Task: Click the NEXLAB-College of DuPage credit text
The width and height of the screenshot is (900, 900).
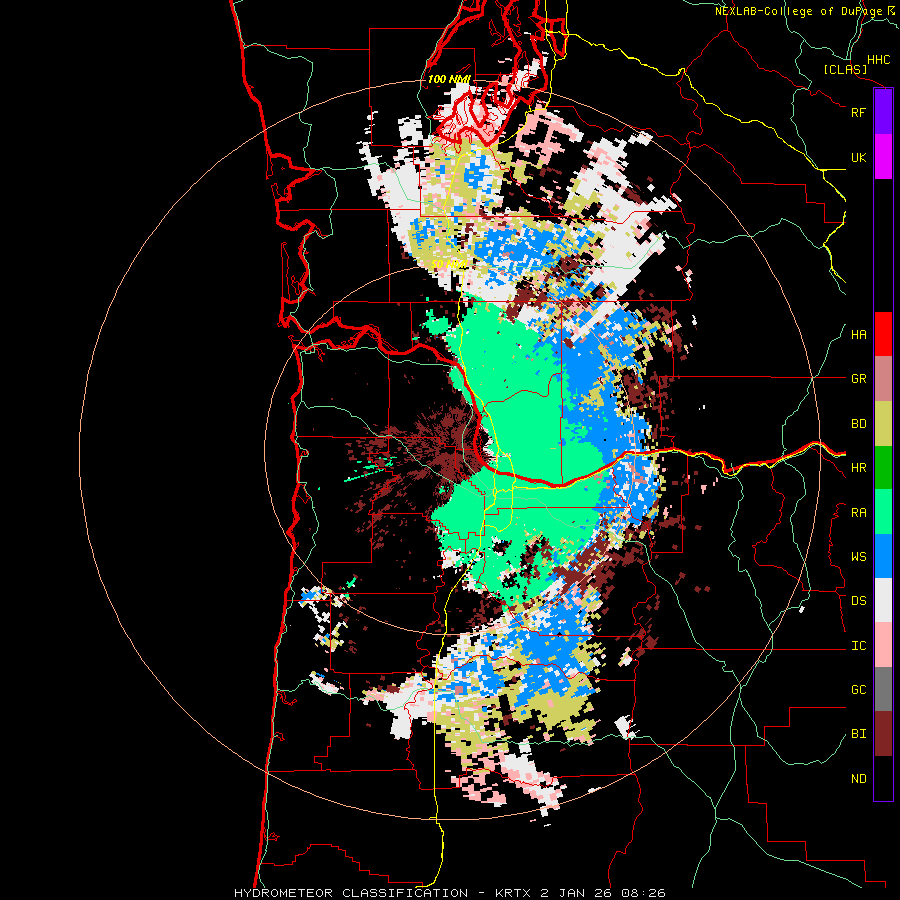Action: (x=805, y=11)
